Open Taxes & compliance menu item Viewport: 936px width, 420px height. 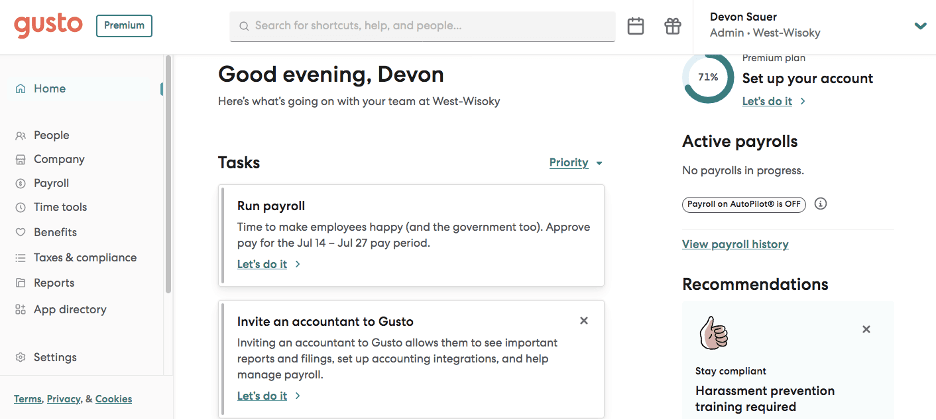tap(85, 257)
